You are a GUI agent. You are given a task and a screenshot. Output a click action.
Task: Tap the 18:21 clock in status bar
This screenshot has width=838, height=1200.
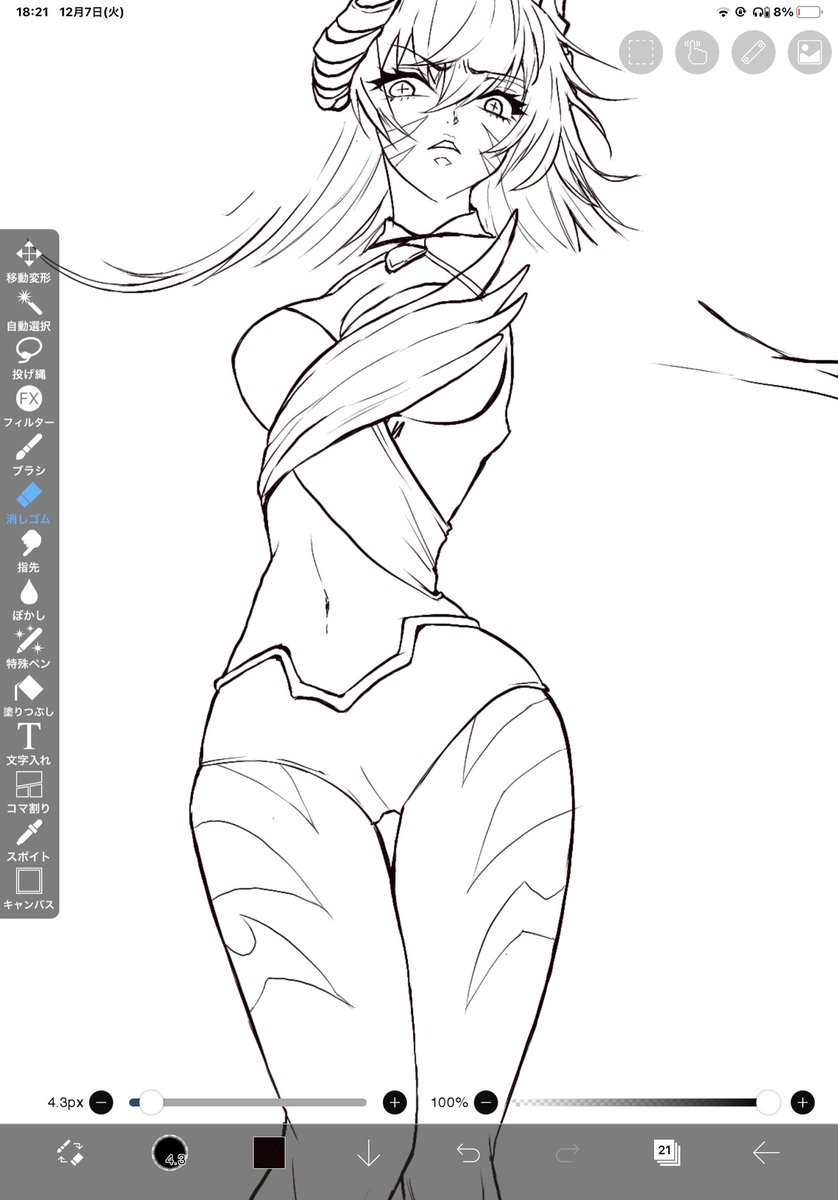click(x=32, y=12)
